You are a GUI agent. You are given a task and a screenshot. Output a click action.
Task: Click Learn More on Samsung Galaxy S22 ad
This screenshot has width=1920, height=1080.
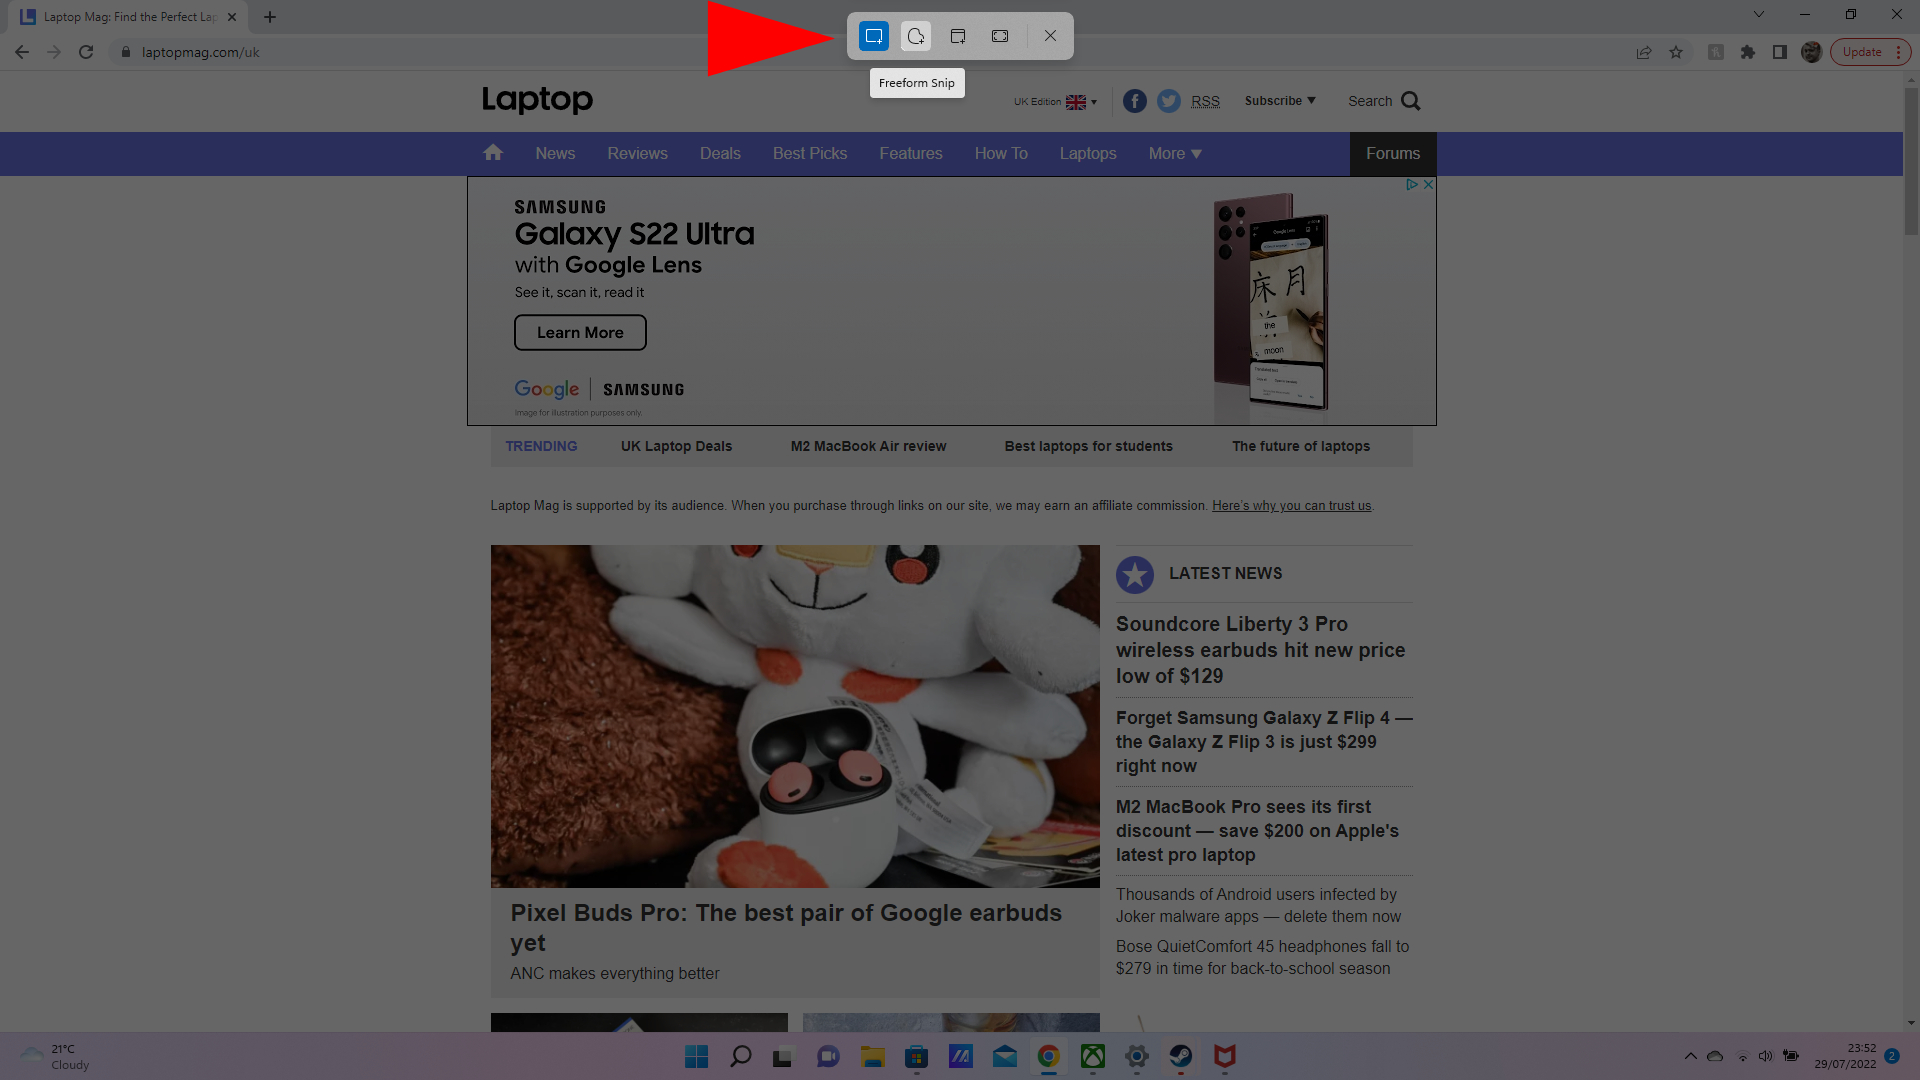pyautogui.click(x=580, y=332)
